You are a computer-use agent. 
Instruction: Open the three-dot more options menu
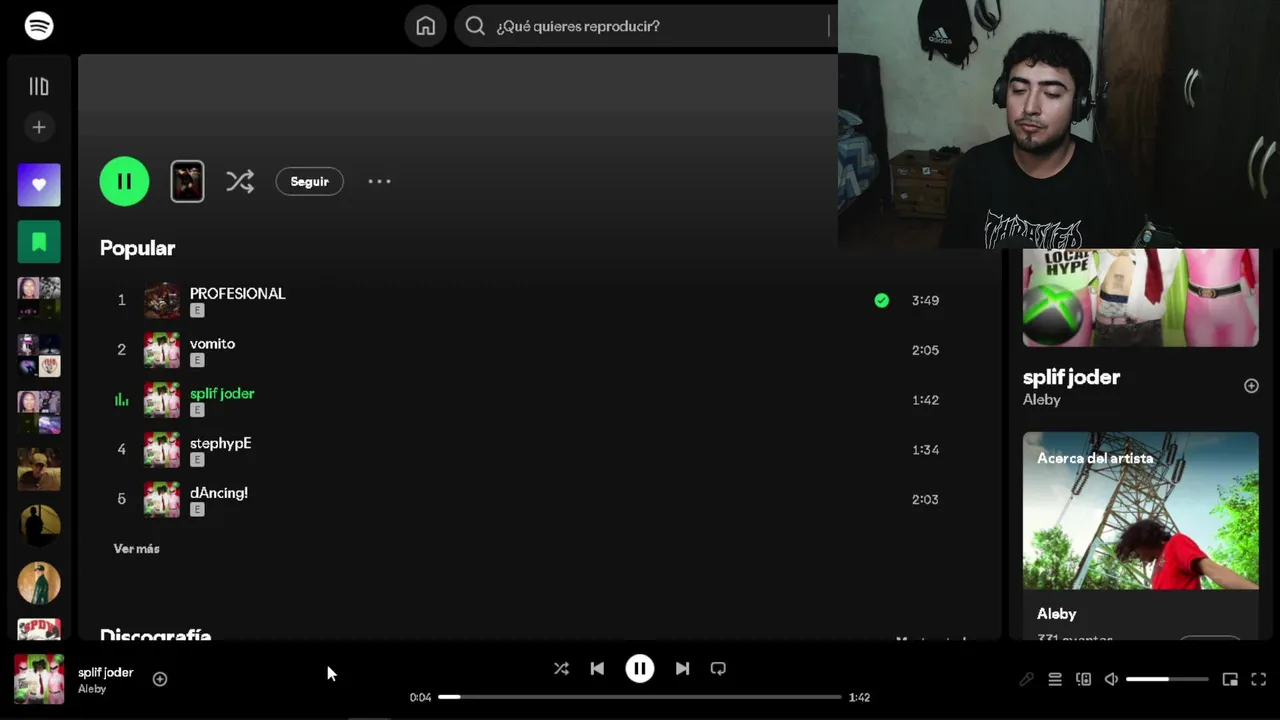coord(379,181)
